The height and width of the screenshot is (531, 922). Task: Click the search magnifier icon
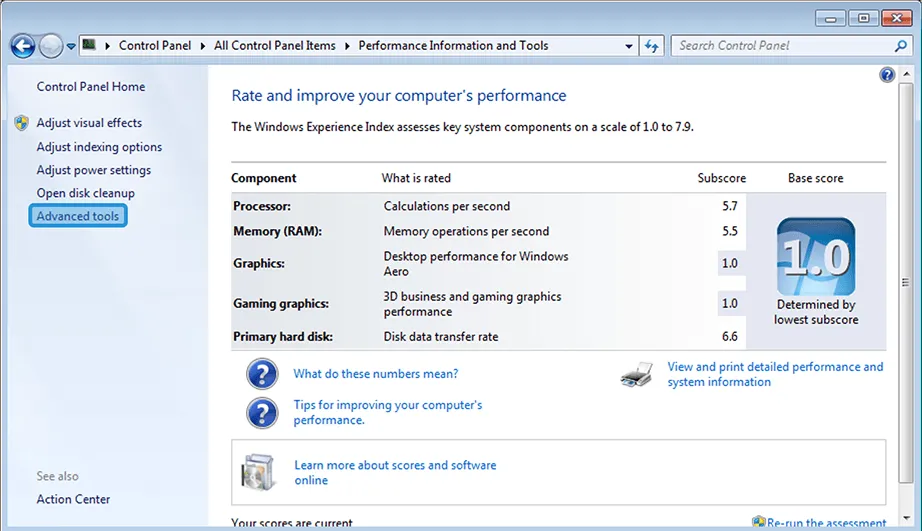click(900, 46)
